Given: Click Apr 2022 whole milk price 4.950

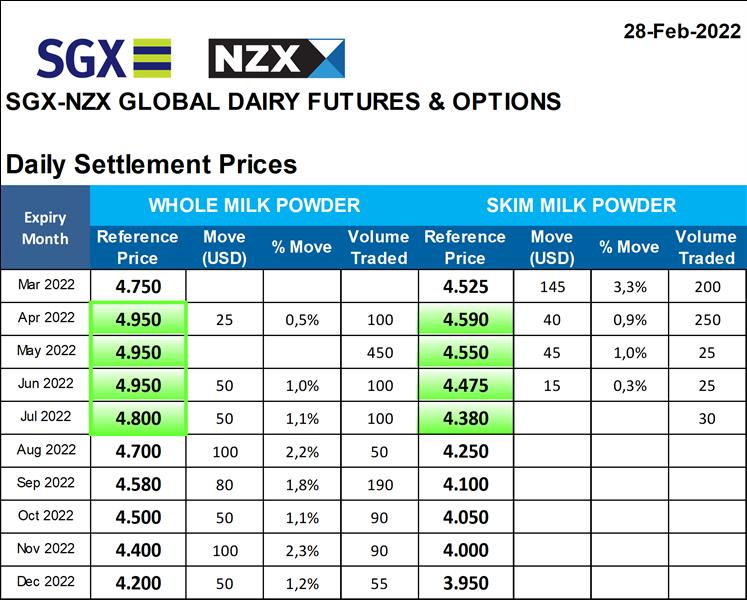Looking at the screenshot, I should point(138,319).
